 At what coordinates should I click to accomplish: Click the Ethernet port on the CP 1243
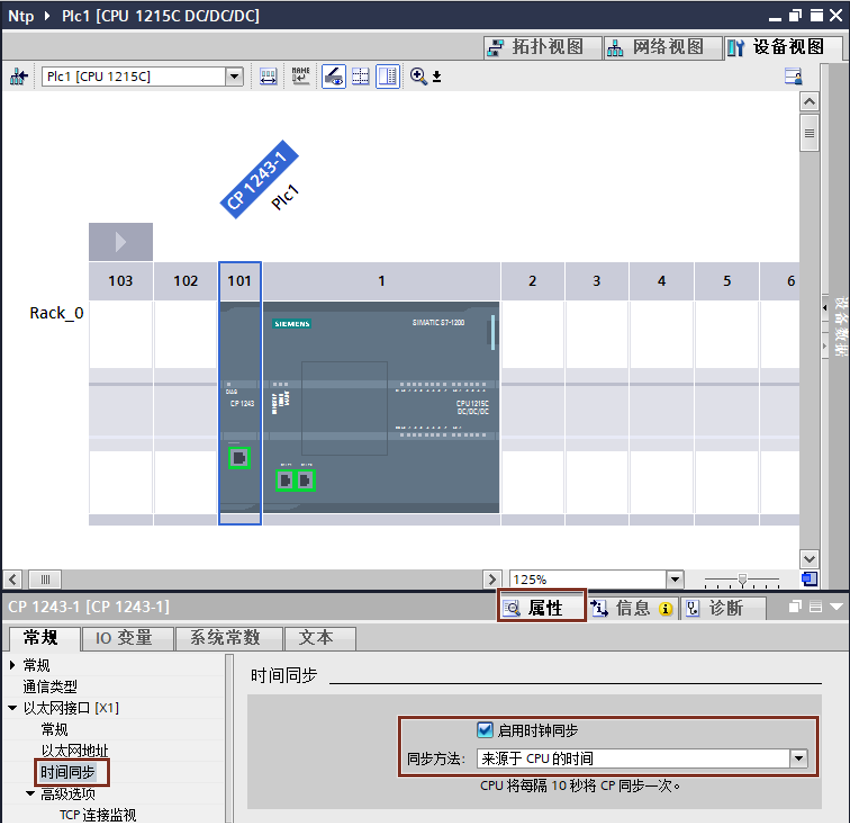click(239, 458)
